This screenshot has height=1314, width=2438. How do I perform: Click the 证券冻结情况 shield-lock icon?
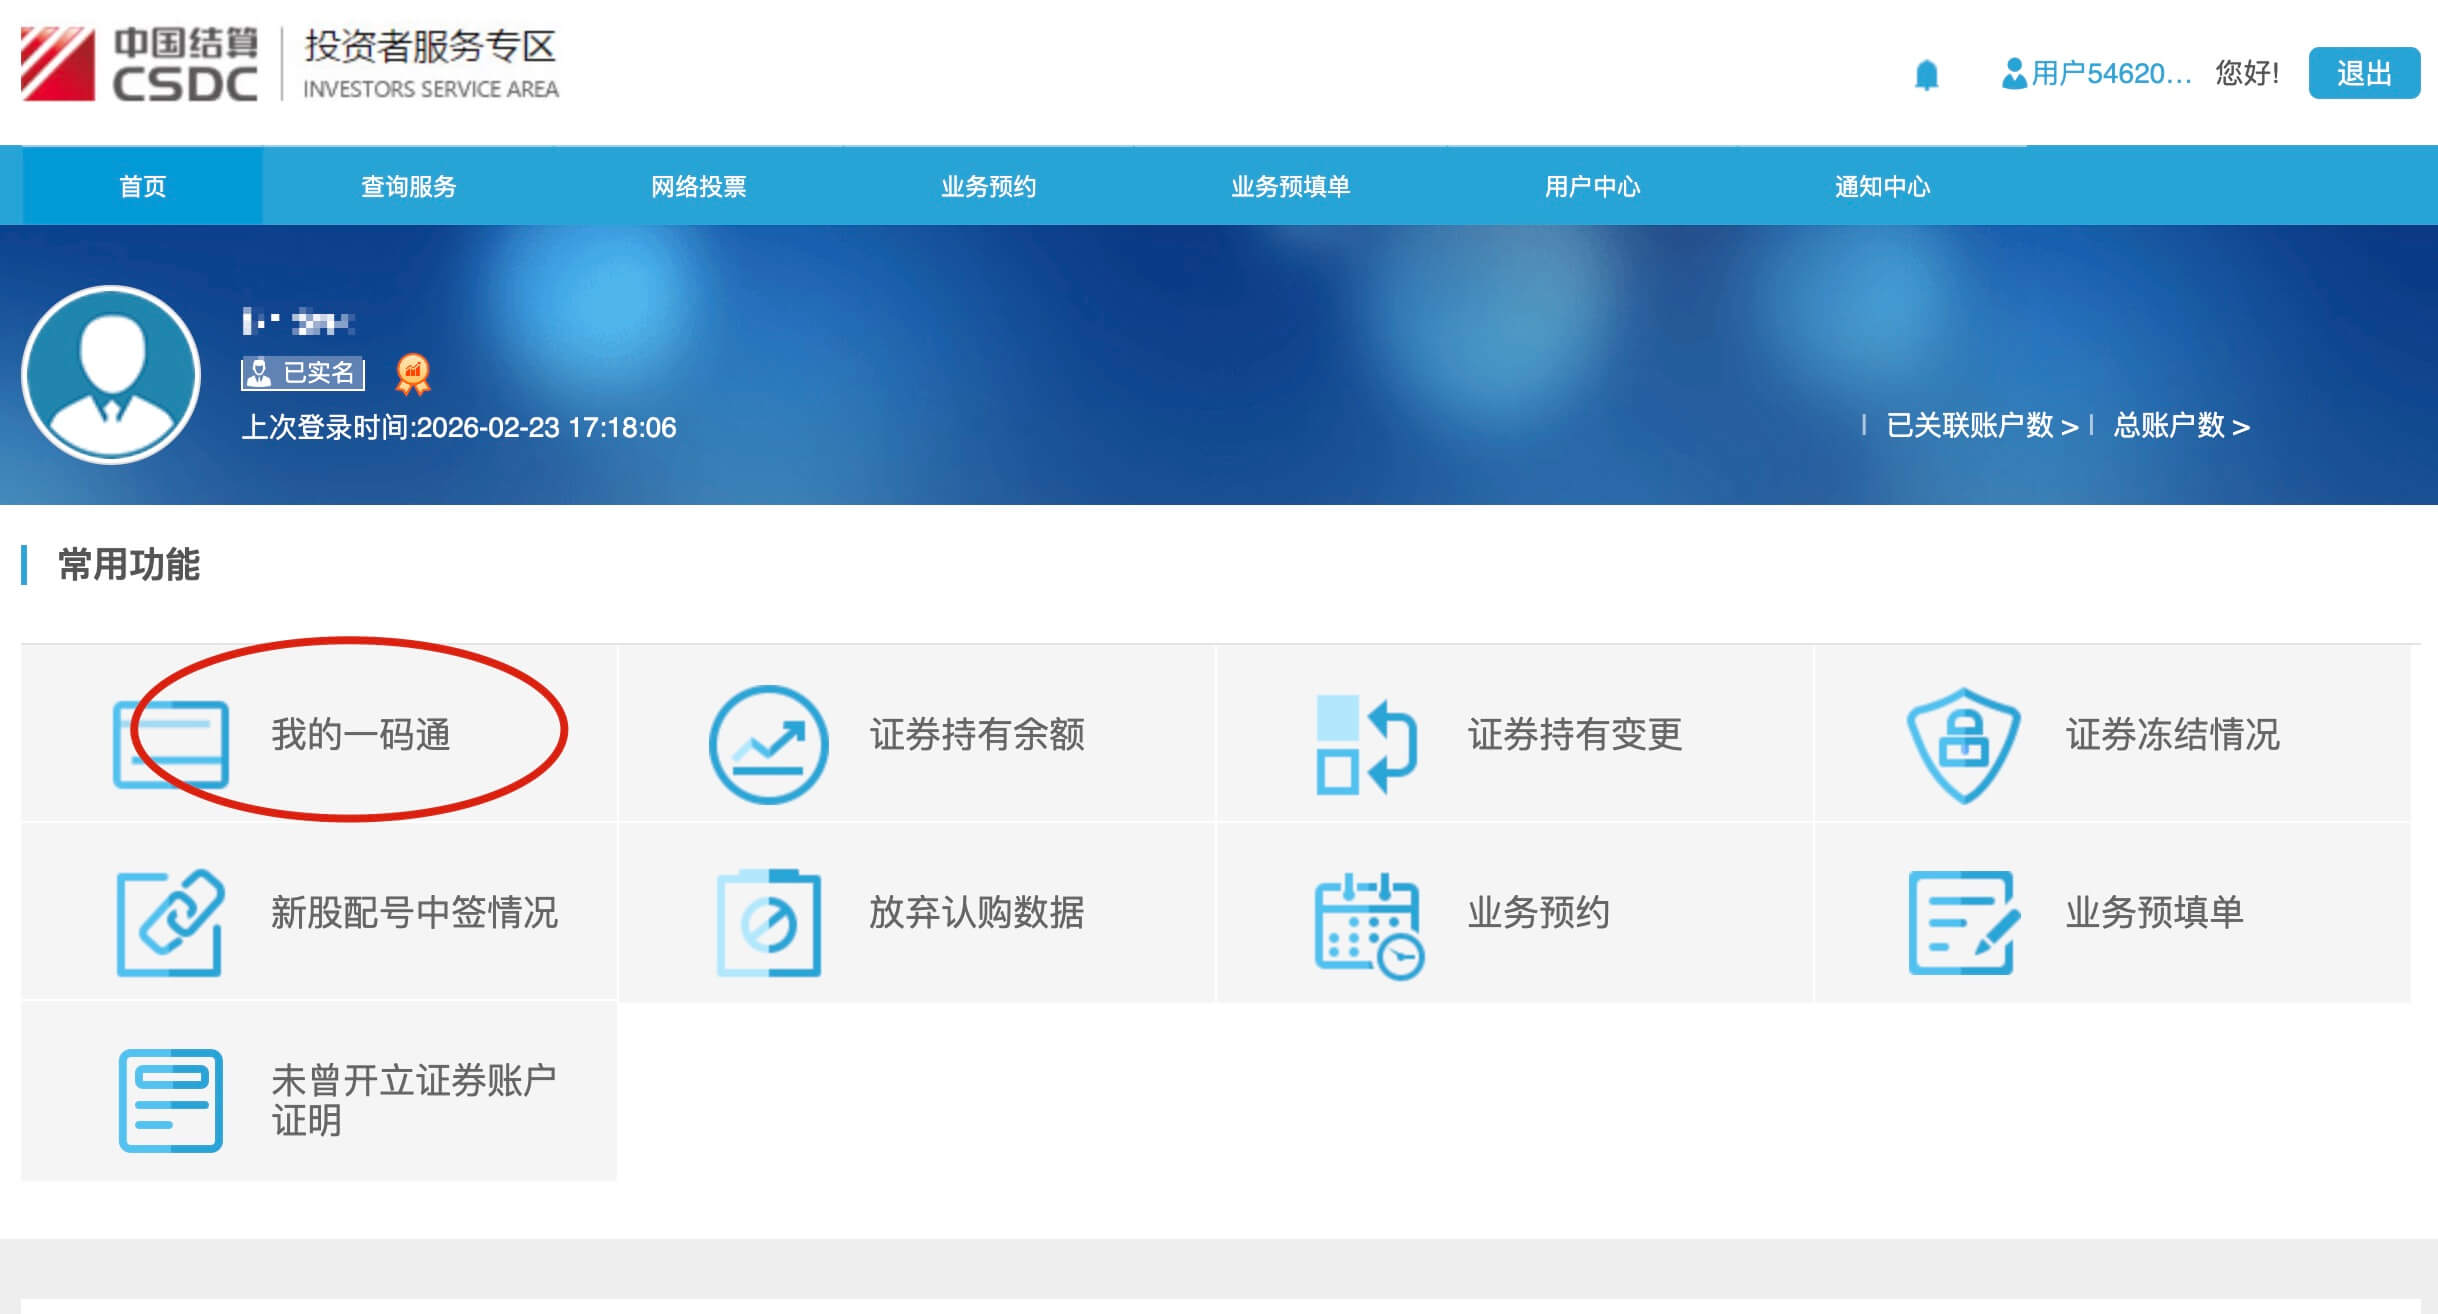1963,742
